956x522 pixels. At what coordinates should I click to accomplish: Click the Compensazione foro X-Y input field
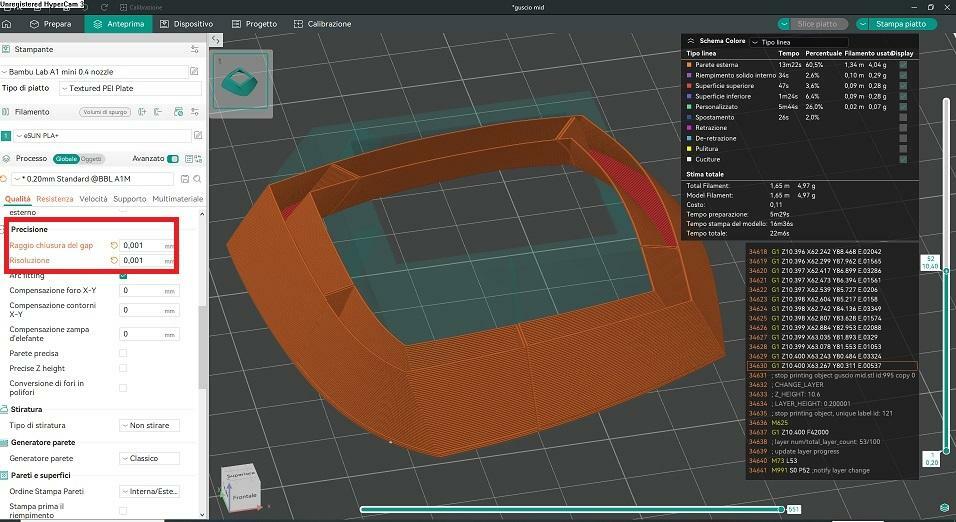click(149, 291)
